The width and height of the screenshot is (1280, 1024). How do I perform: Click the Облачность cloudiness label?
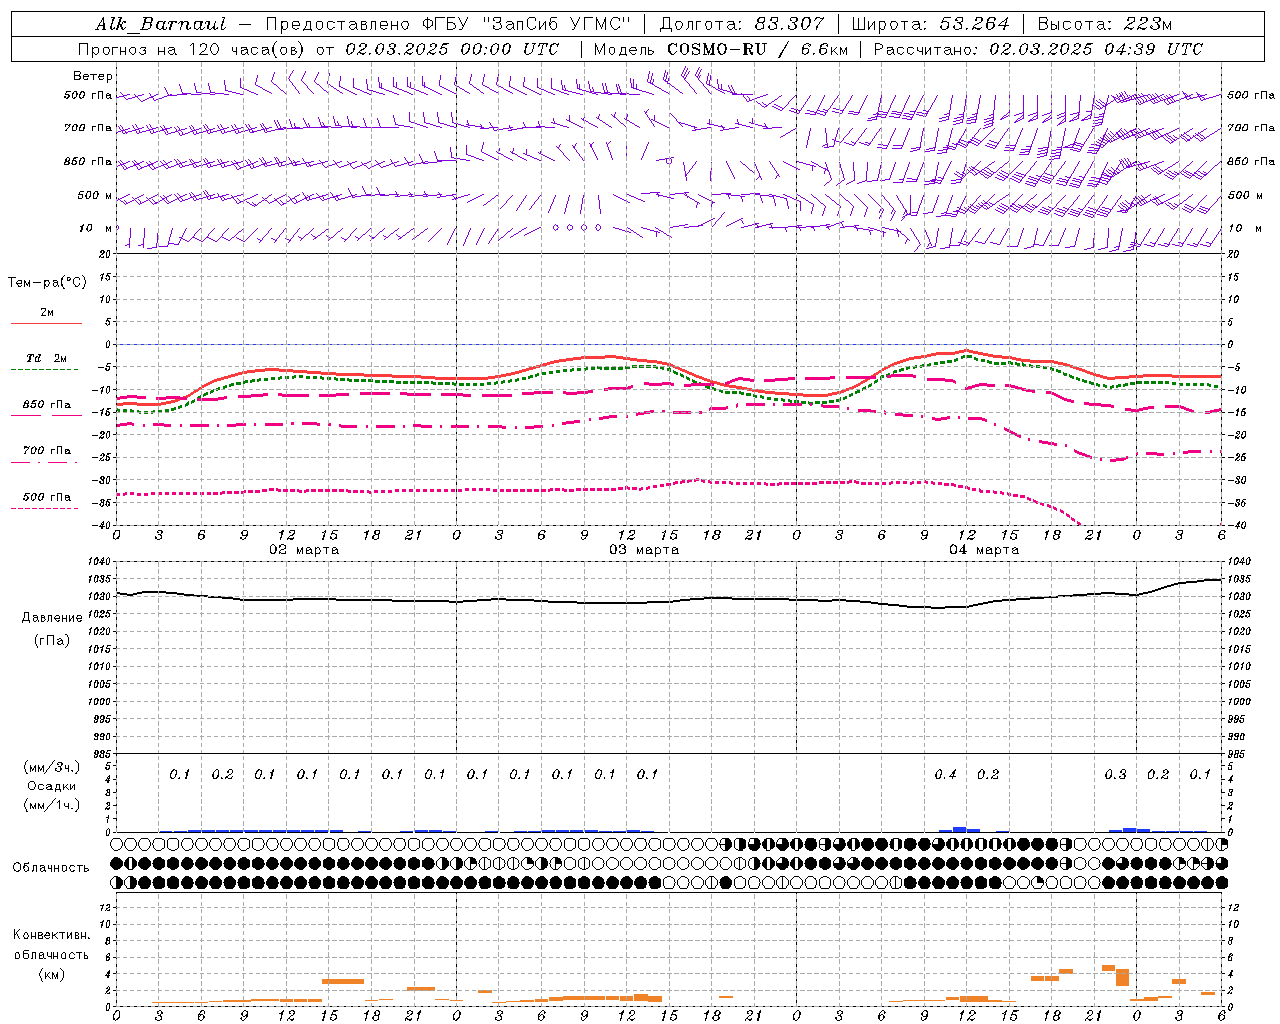51,867
